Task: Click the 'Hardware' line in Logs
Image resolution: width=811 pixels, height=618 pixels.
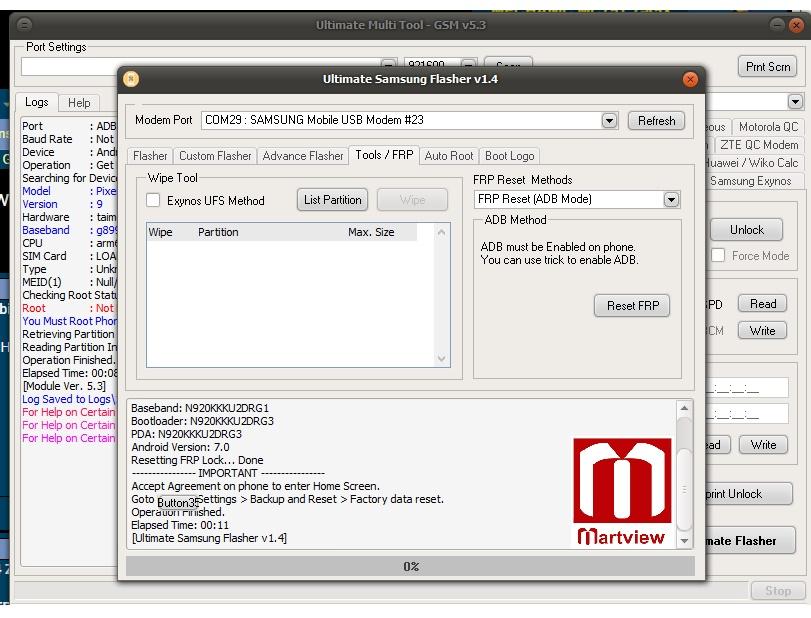Action: pos(69,217)
